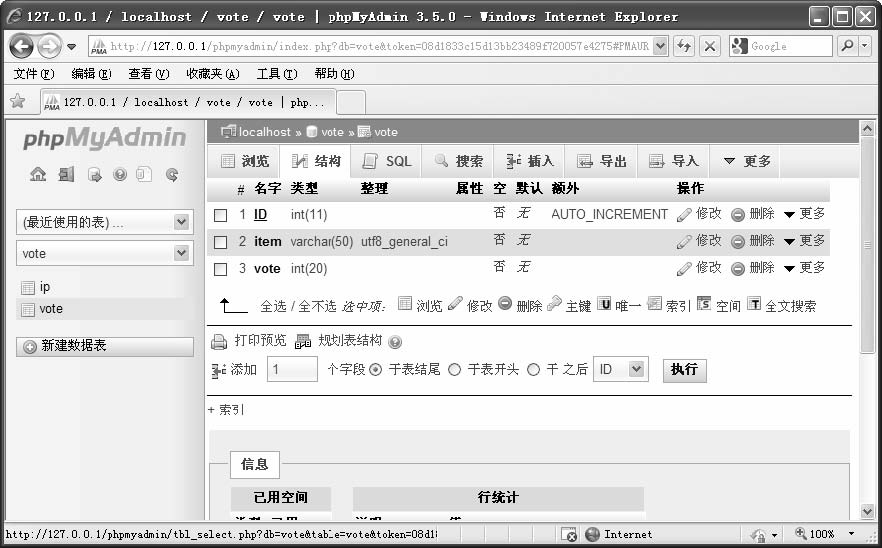882x548 pixels.
Task: Click the Google search input box
Action: click(x=781, y=46)
